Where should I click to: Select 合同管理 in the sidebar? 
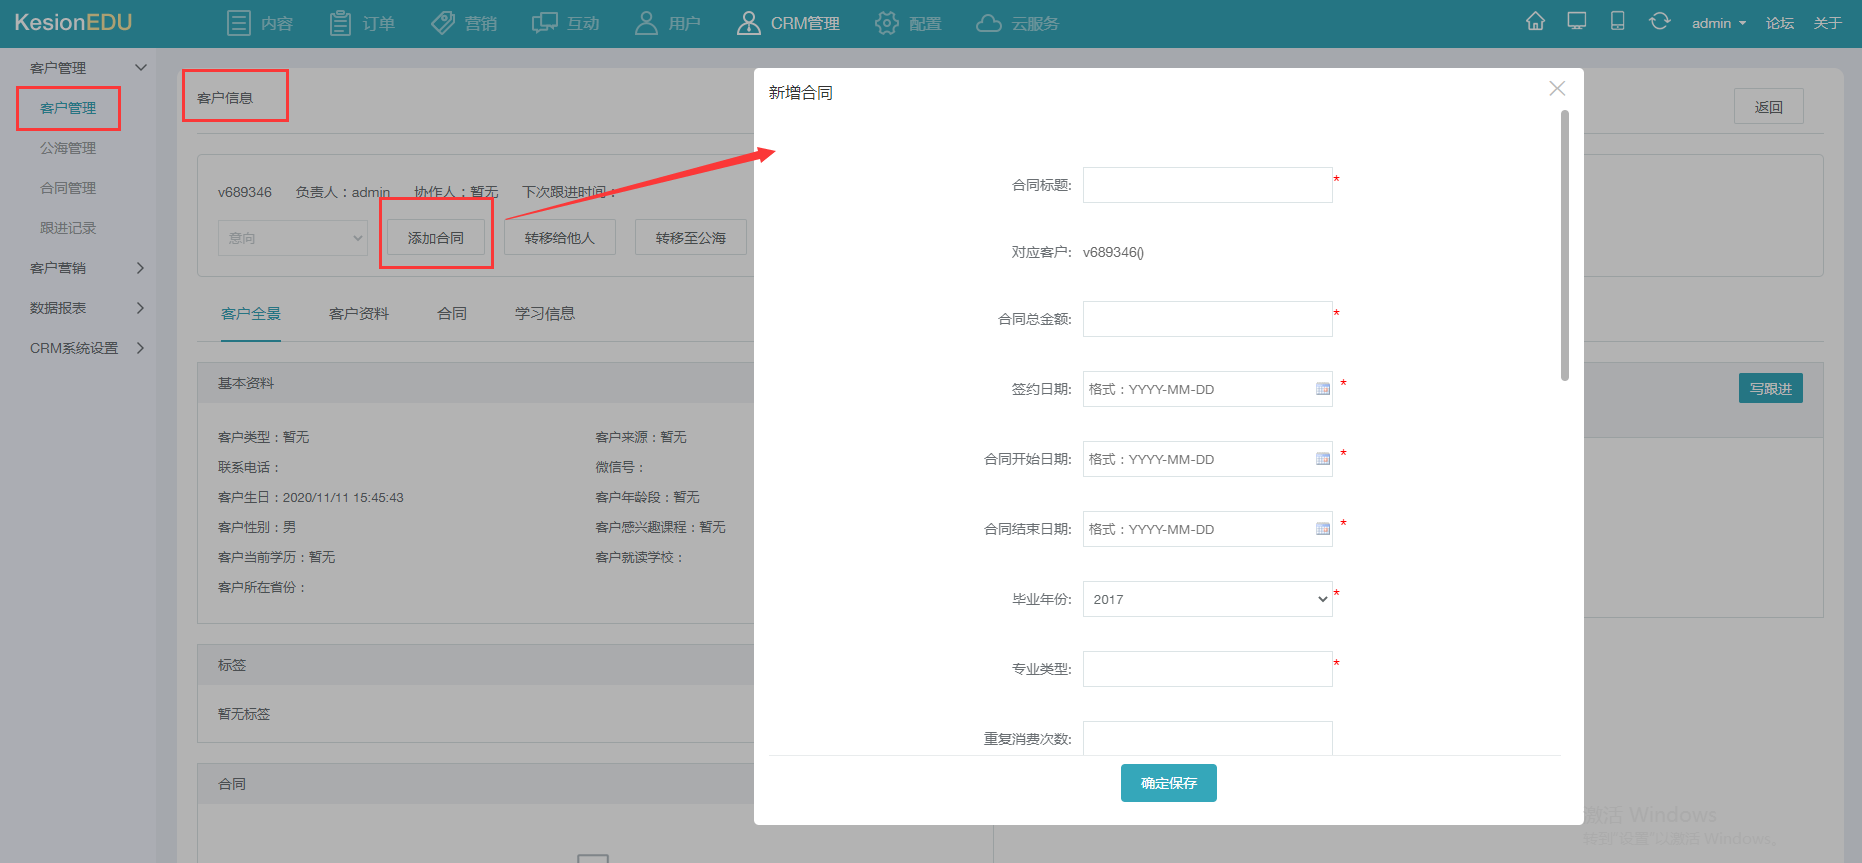[68, 188]
